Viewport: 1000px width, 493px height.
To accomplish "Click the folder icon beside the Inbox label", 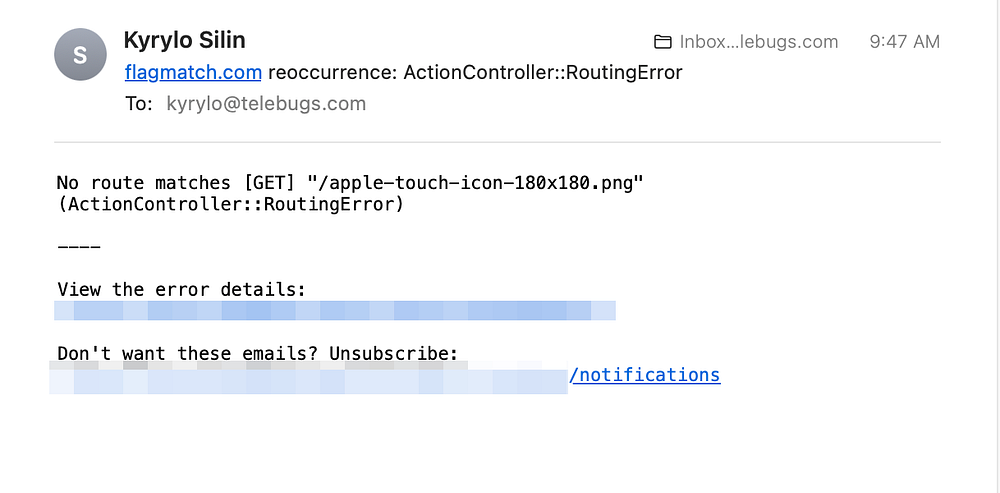I will (x=662, y=42).
